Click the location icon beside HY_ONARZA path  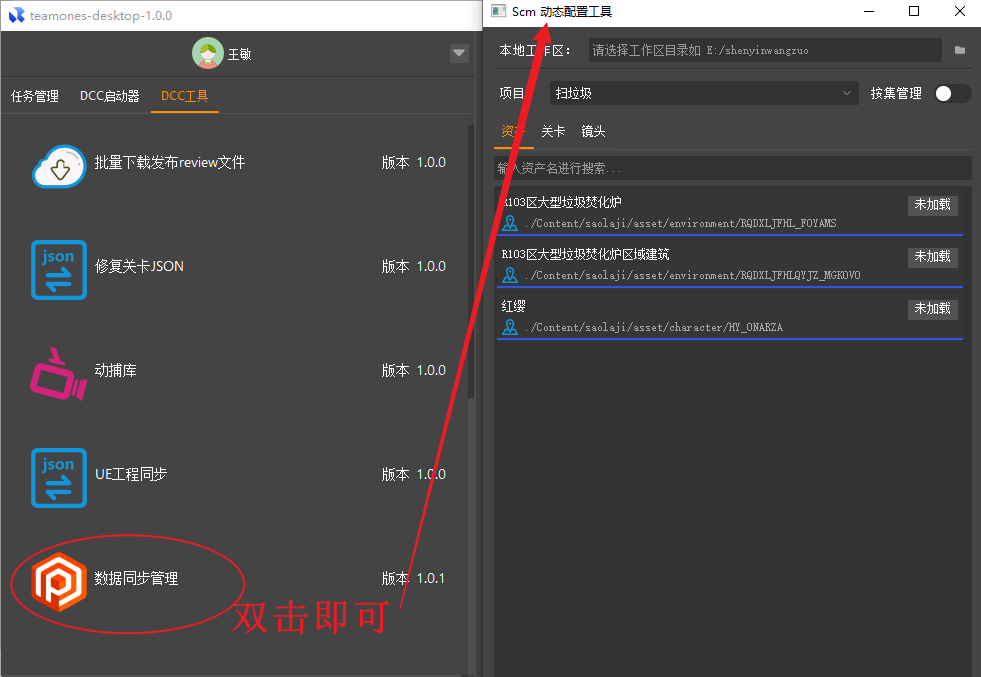pos(511,327)
